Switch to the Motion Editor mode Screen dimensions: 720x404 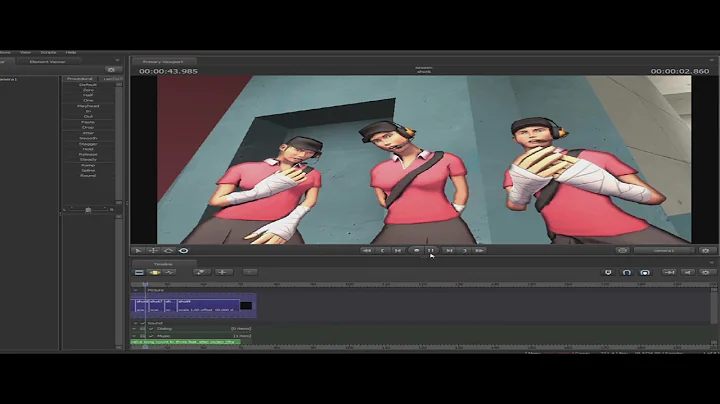point(155,273)
